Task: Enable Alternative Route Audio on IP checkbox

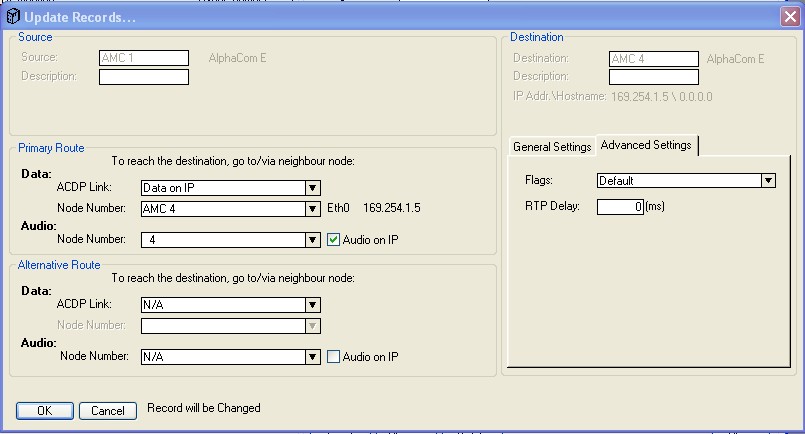Action: (335, 356)
